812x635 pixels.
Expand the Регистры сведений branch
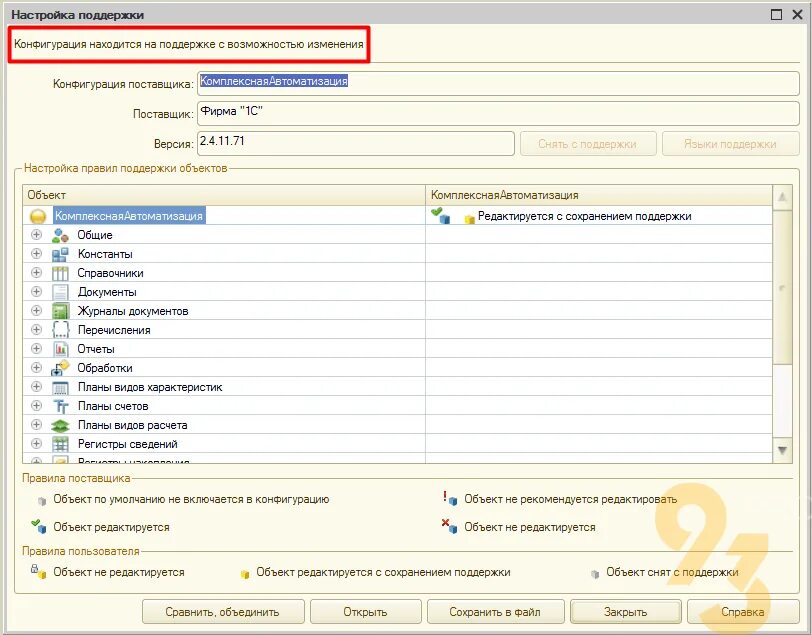[x=36, y=443]
